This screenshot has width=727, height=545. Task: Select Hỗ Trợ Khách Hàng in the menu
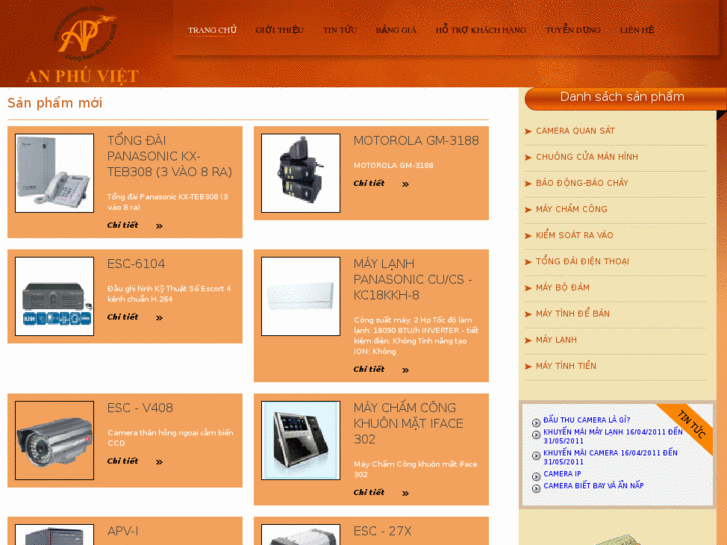coord(481,30)
